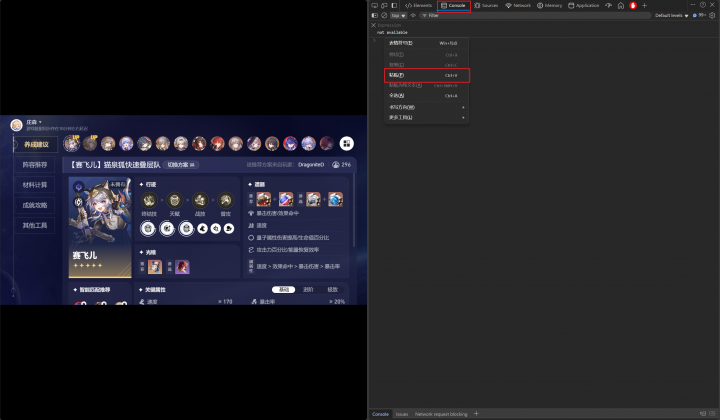Click the 普攻 trace icon
Viewport: 720px width, 420px height.
[x=225, y=200]
